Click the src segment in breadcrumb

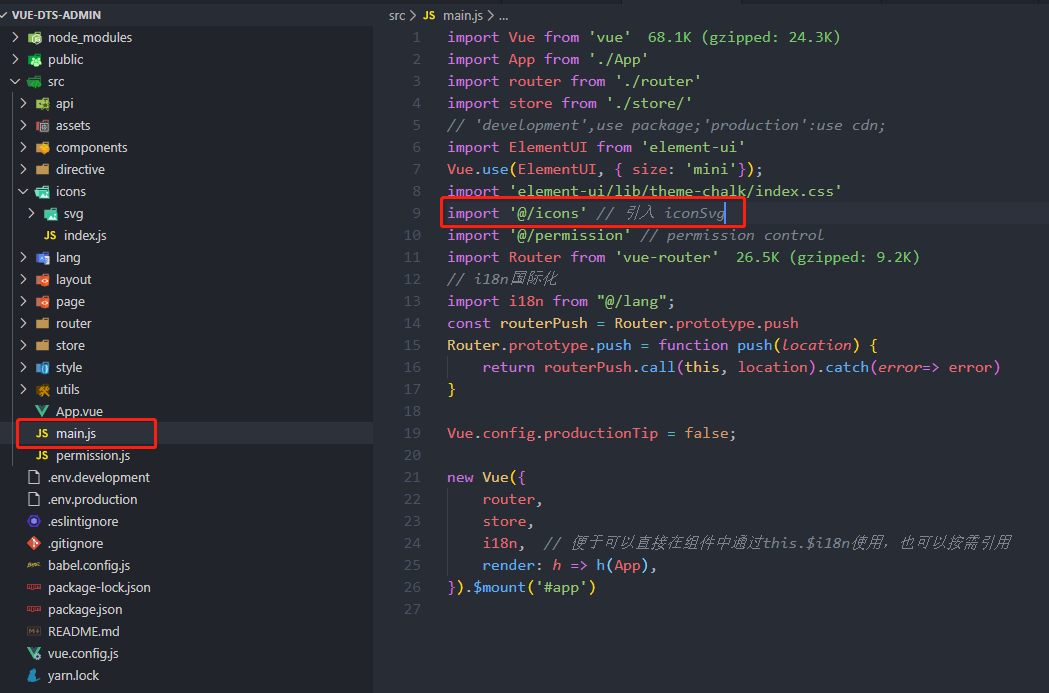(397, 16)
